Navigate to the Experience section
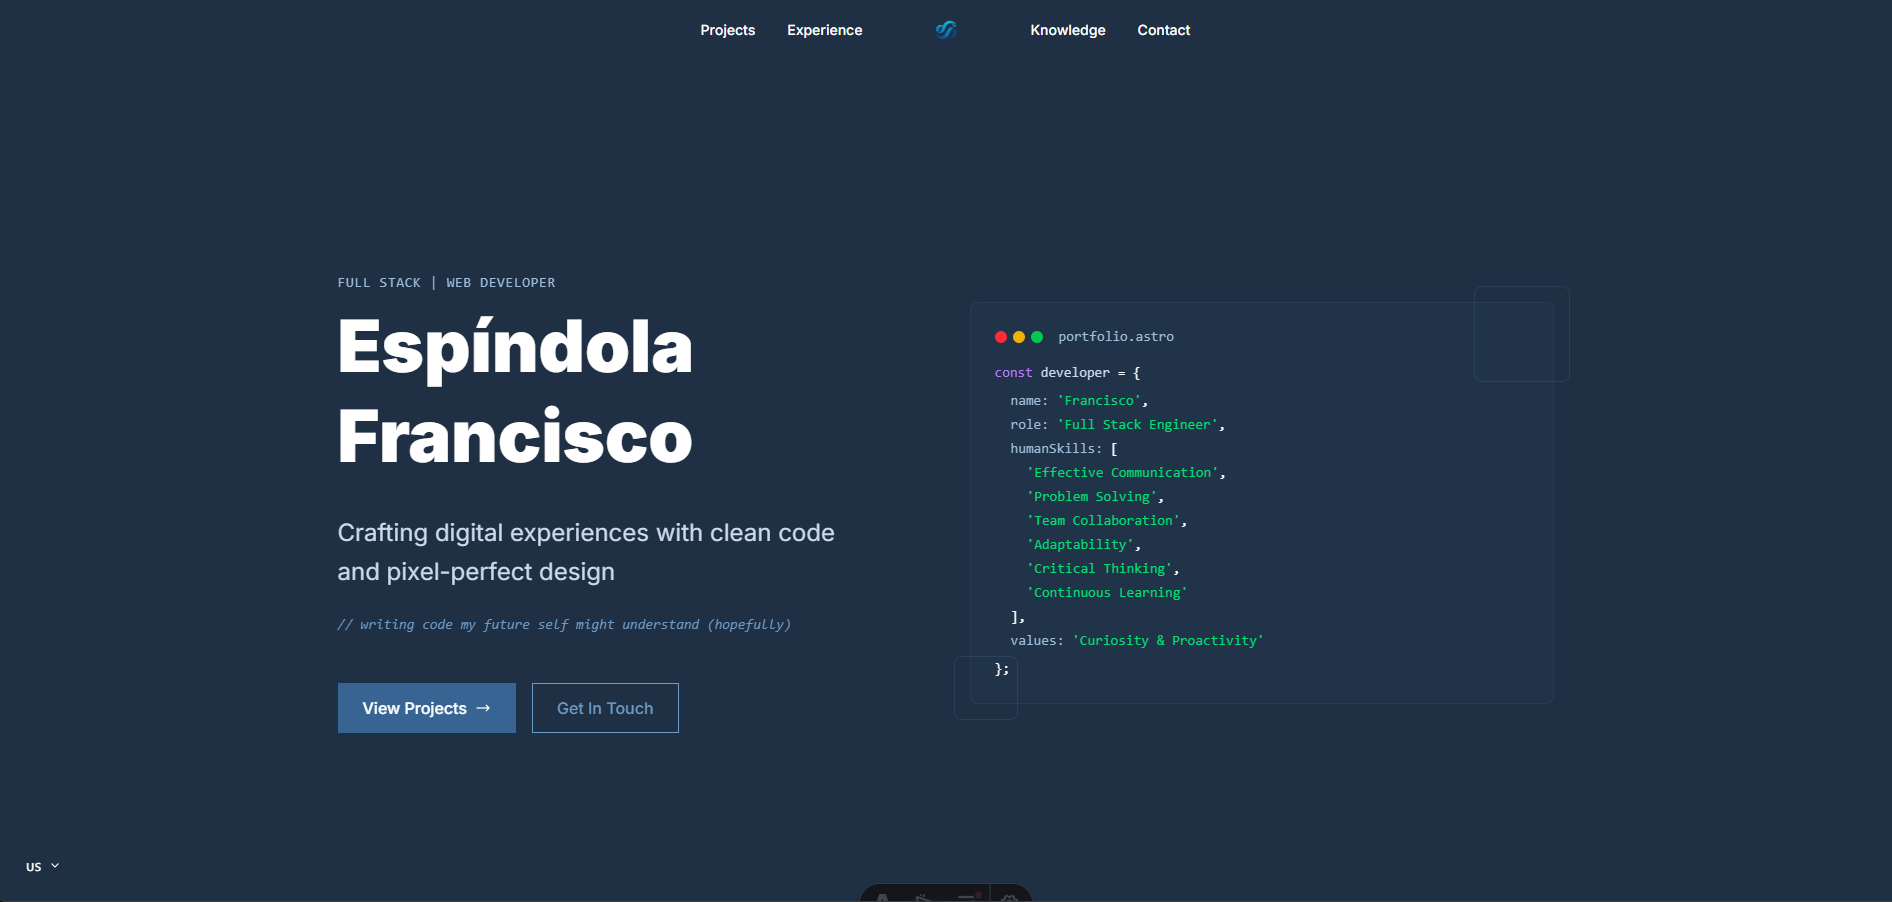This screenshot has width=1892, height=902. (x=824, y=29)
